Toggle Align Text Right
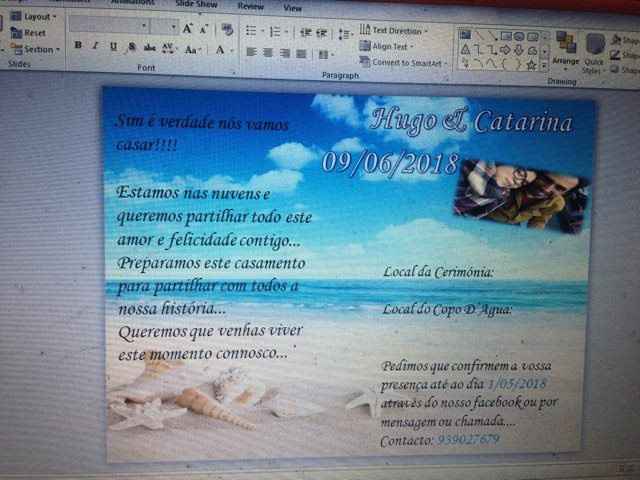640x480 pixels. tap(284, 53)
